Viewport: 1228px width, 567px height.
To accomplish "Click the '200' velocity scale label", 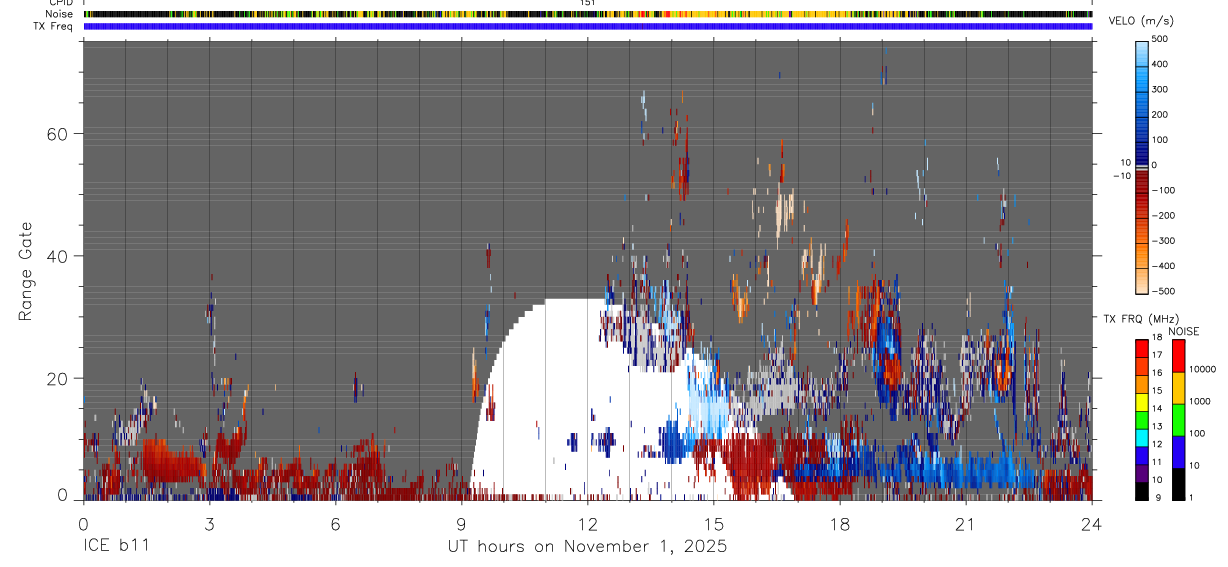I will coord(1162,114).
